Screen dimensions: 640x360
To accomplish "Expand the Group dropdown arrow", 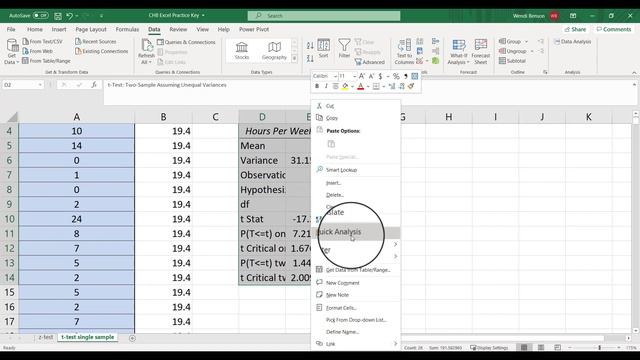I will coord(526,42).
